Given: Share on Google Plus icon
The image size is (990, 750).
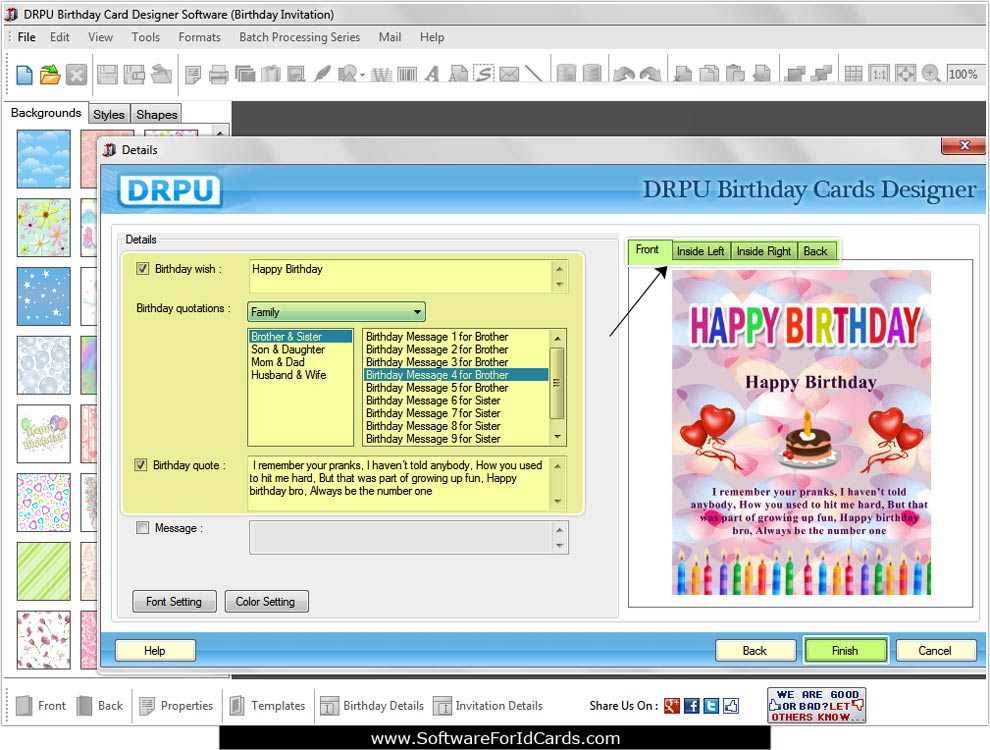Looking at the screenshot, I should [x=672, y=706].
